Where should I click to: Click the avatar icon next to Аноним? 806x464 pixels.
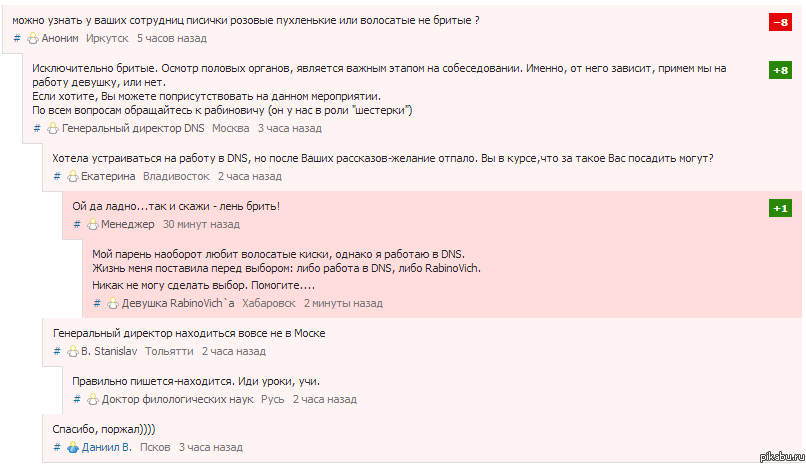tap(33, 38)
